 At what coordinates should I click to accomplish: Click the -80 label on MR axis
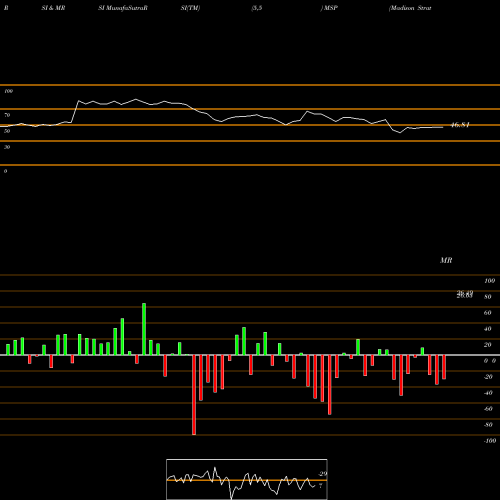point(488,425)
